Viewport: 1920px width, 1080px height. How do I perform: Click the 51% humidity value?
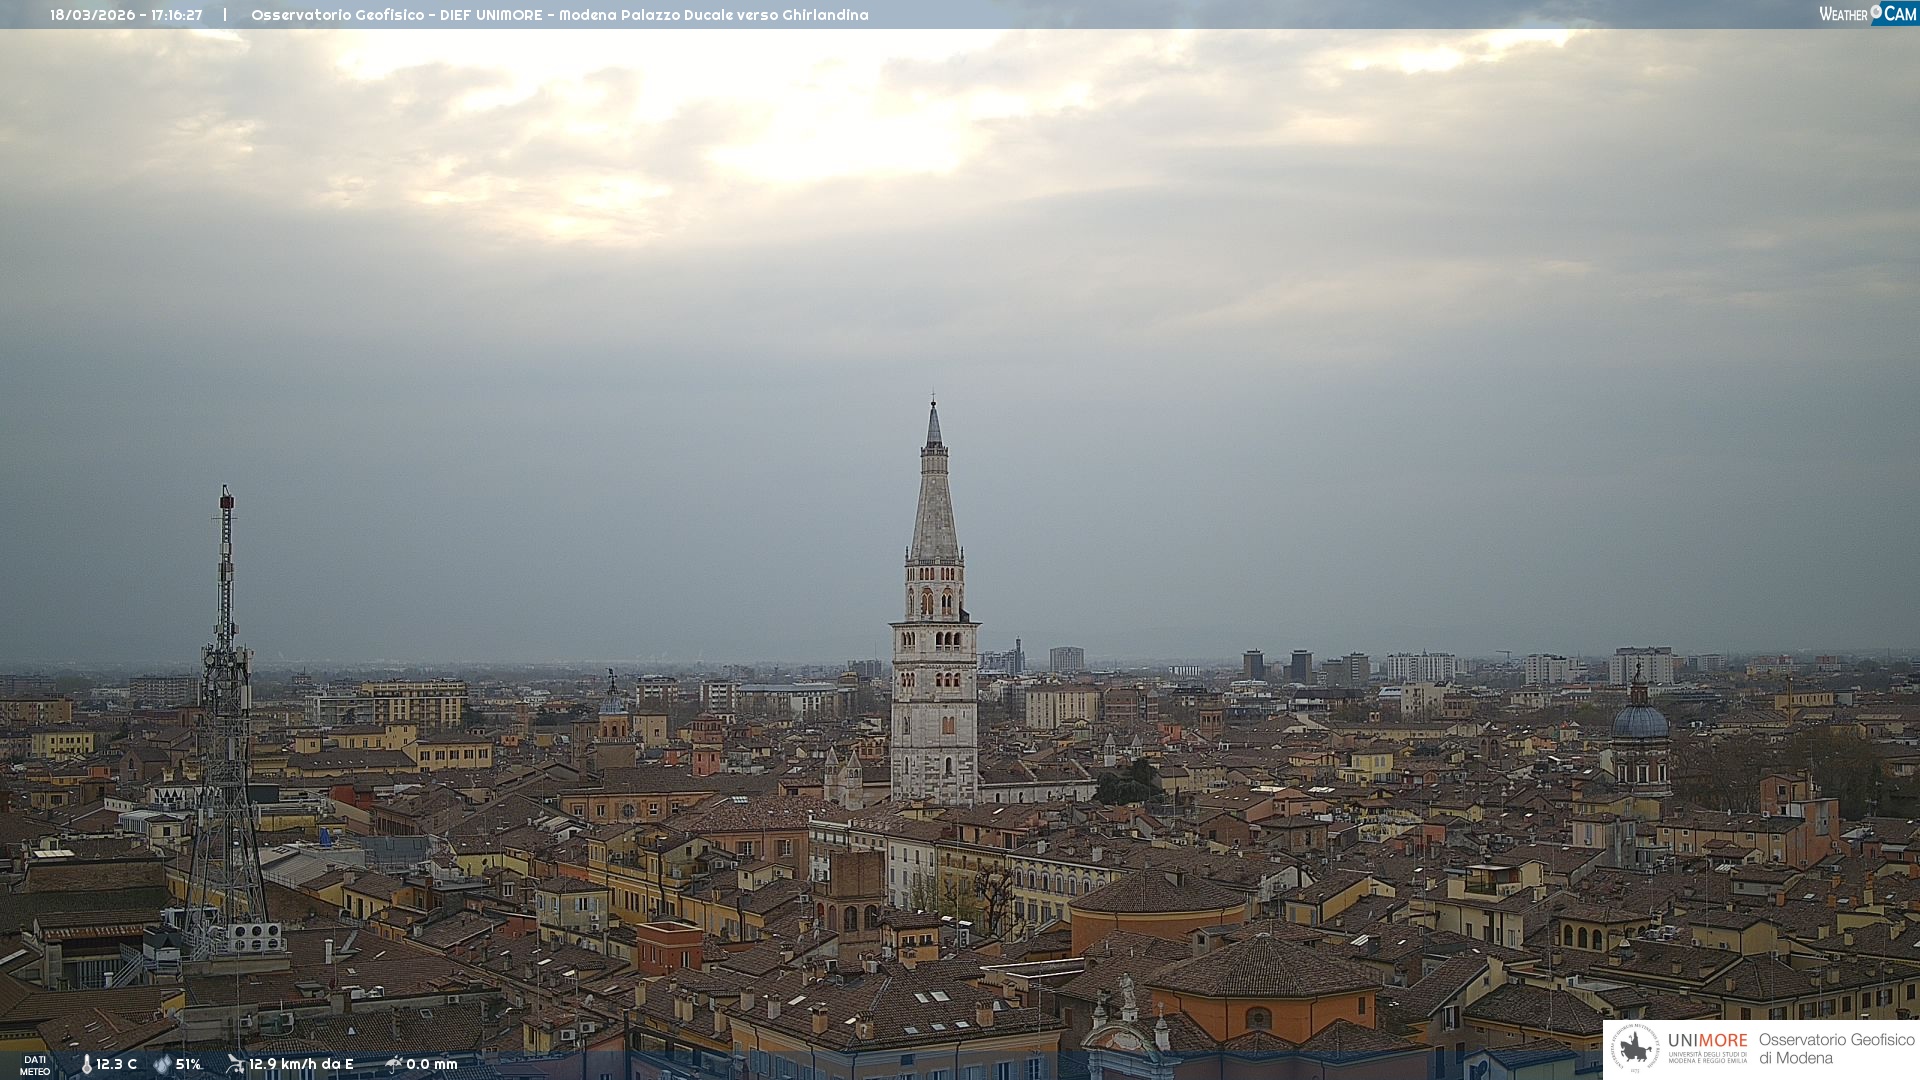(x=188, y=1064)
